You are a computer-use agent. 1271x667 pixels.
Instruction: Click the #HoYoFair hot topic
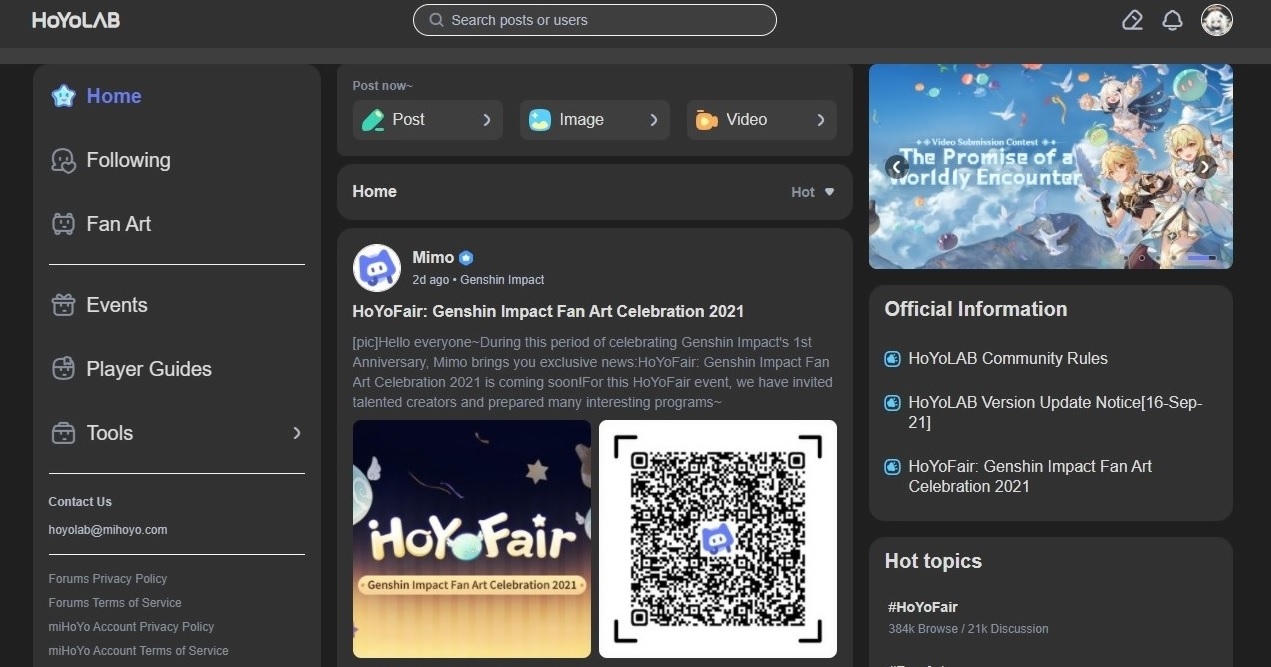coord(922,606)
